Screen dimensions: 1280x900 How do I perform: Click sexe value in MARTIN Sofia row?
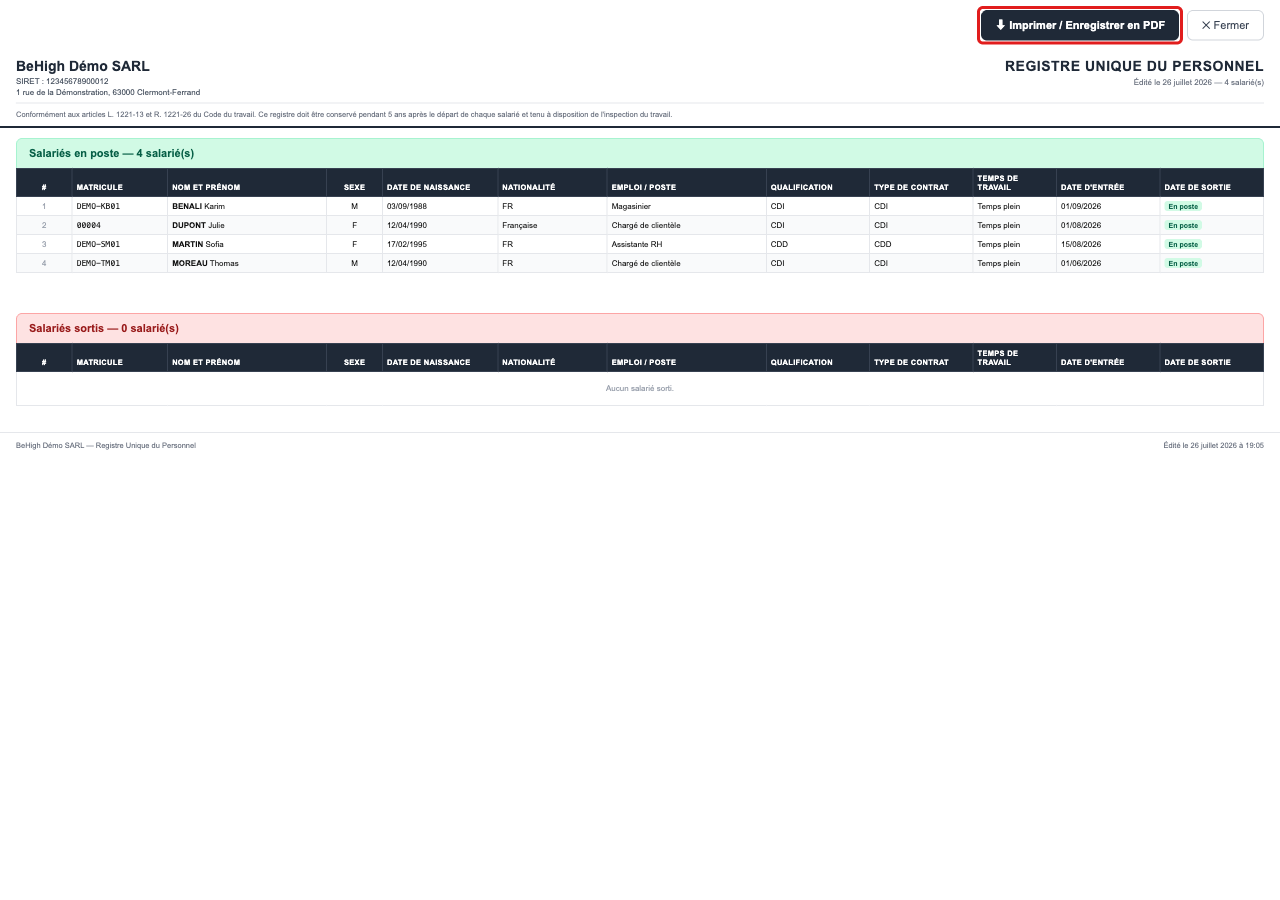[x=354, y=244]
